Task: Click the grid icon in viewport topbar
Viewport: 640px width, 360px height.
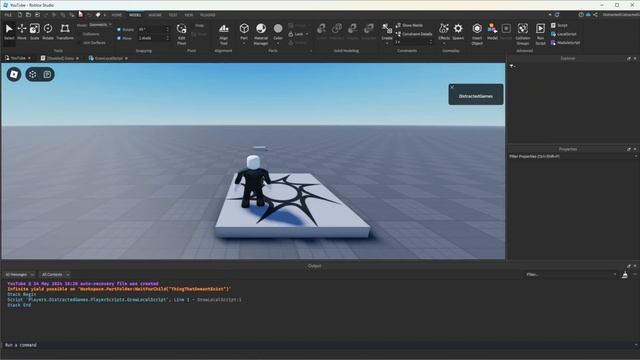Action: [x=33, y=74]
